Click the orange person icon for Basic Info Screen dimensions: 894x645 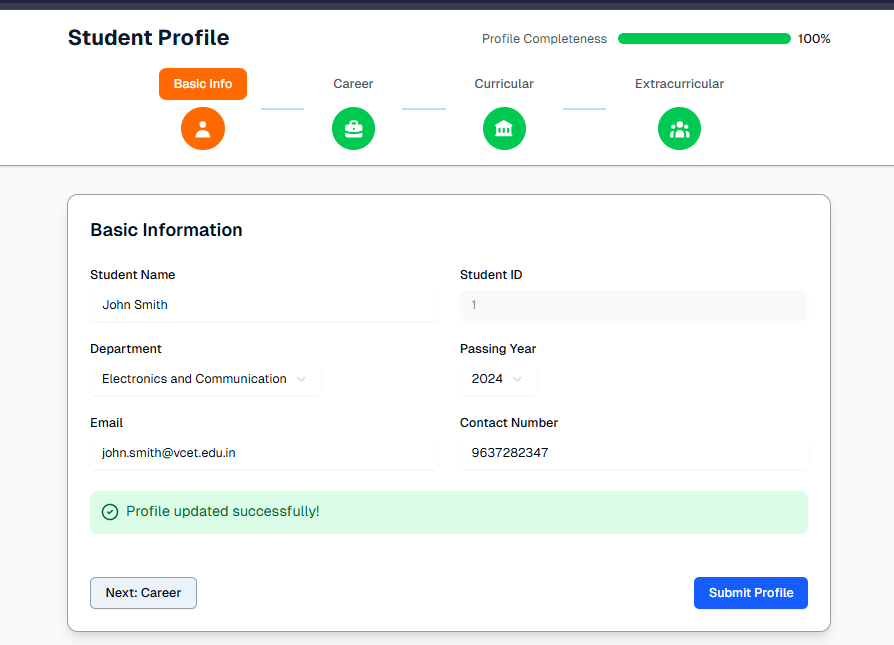click(203, 129)
